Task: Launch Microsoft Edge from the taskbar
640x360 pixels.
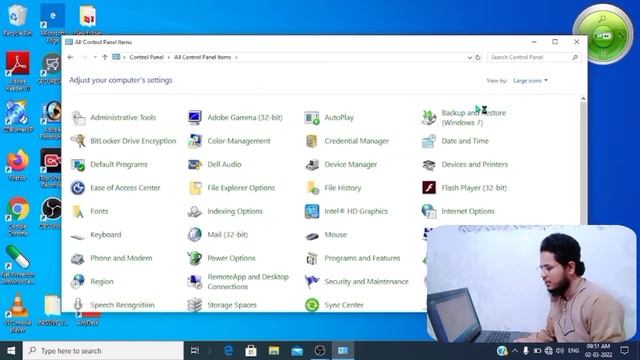Action: [229, 351]
